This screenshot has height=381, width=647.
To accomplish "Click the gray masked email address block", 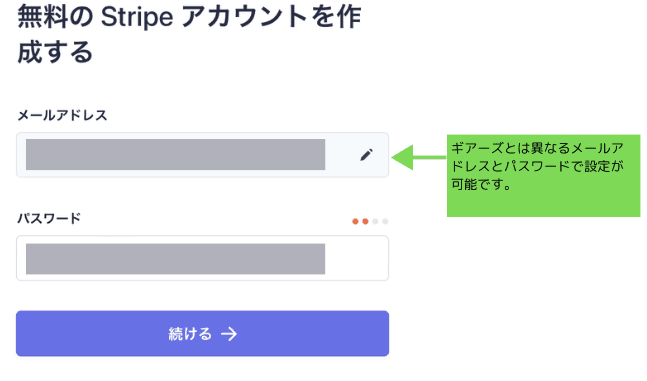I will tap(175, 154).
